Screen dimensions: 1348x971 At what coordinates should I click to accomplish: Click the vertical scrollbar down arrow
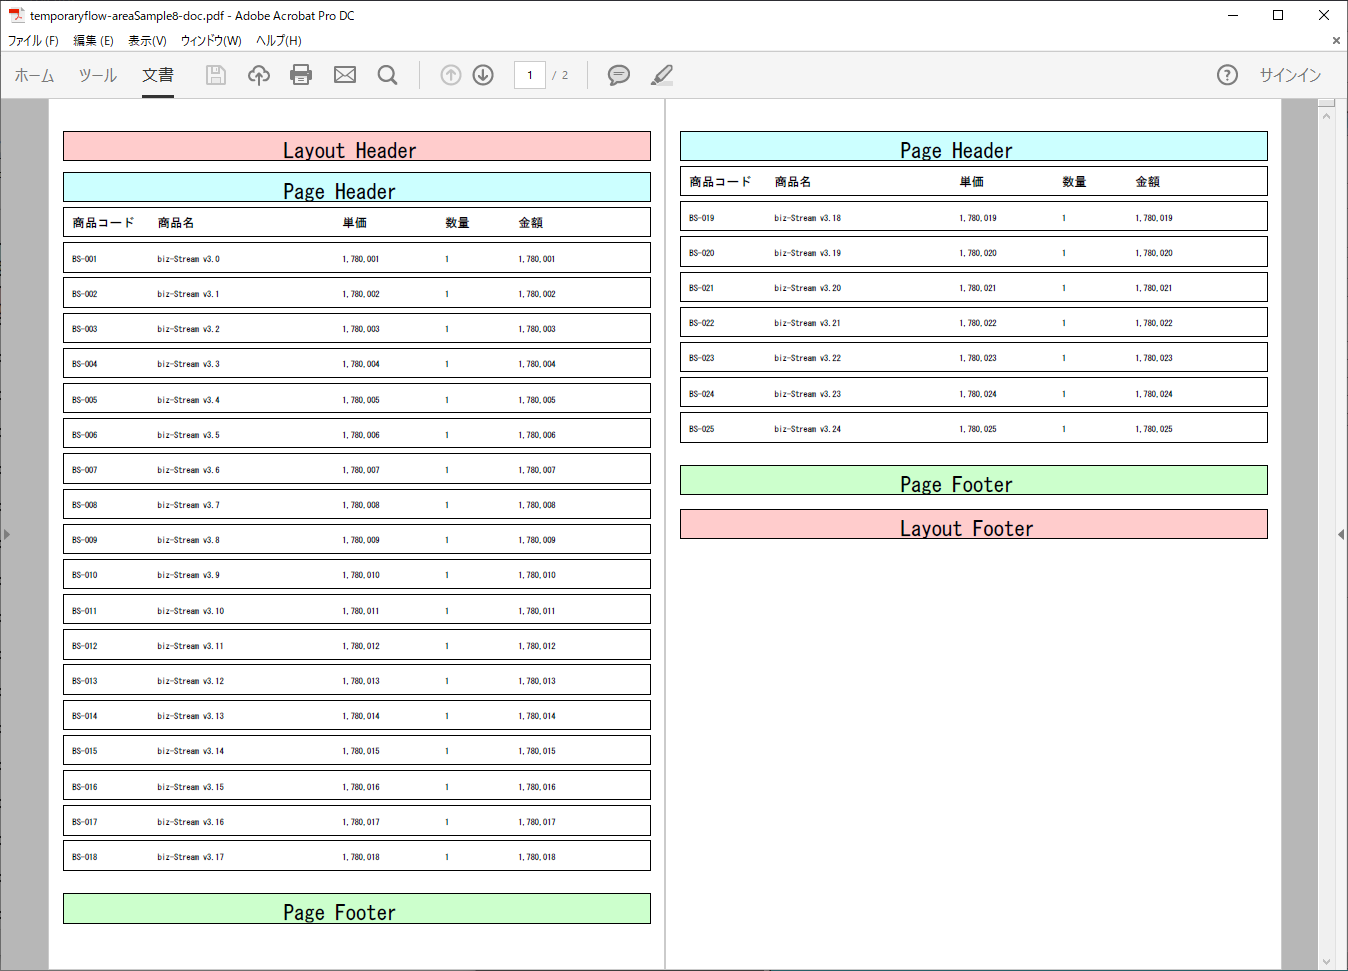click(1327, 962)
